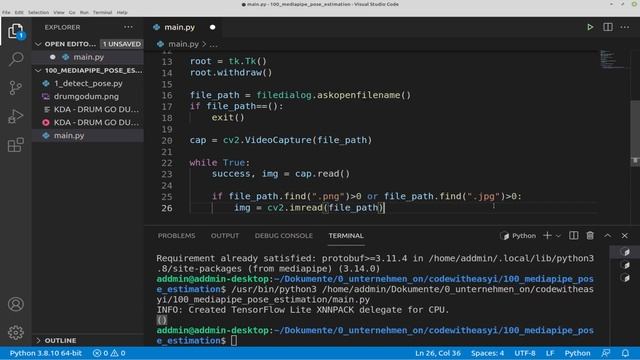Image resolution: width=640 pixels, height=360 pixels.
Task: Select first terminal instance in terminal list
Action: [625, 252]
